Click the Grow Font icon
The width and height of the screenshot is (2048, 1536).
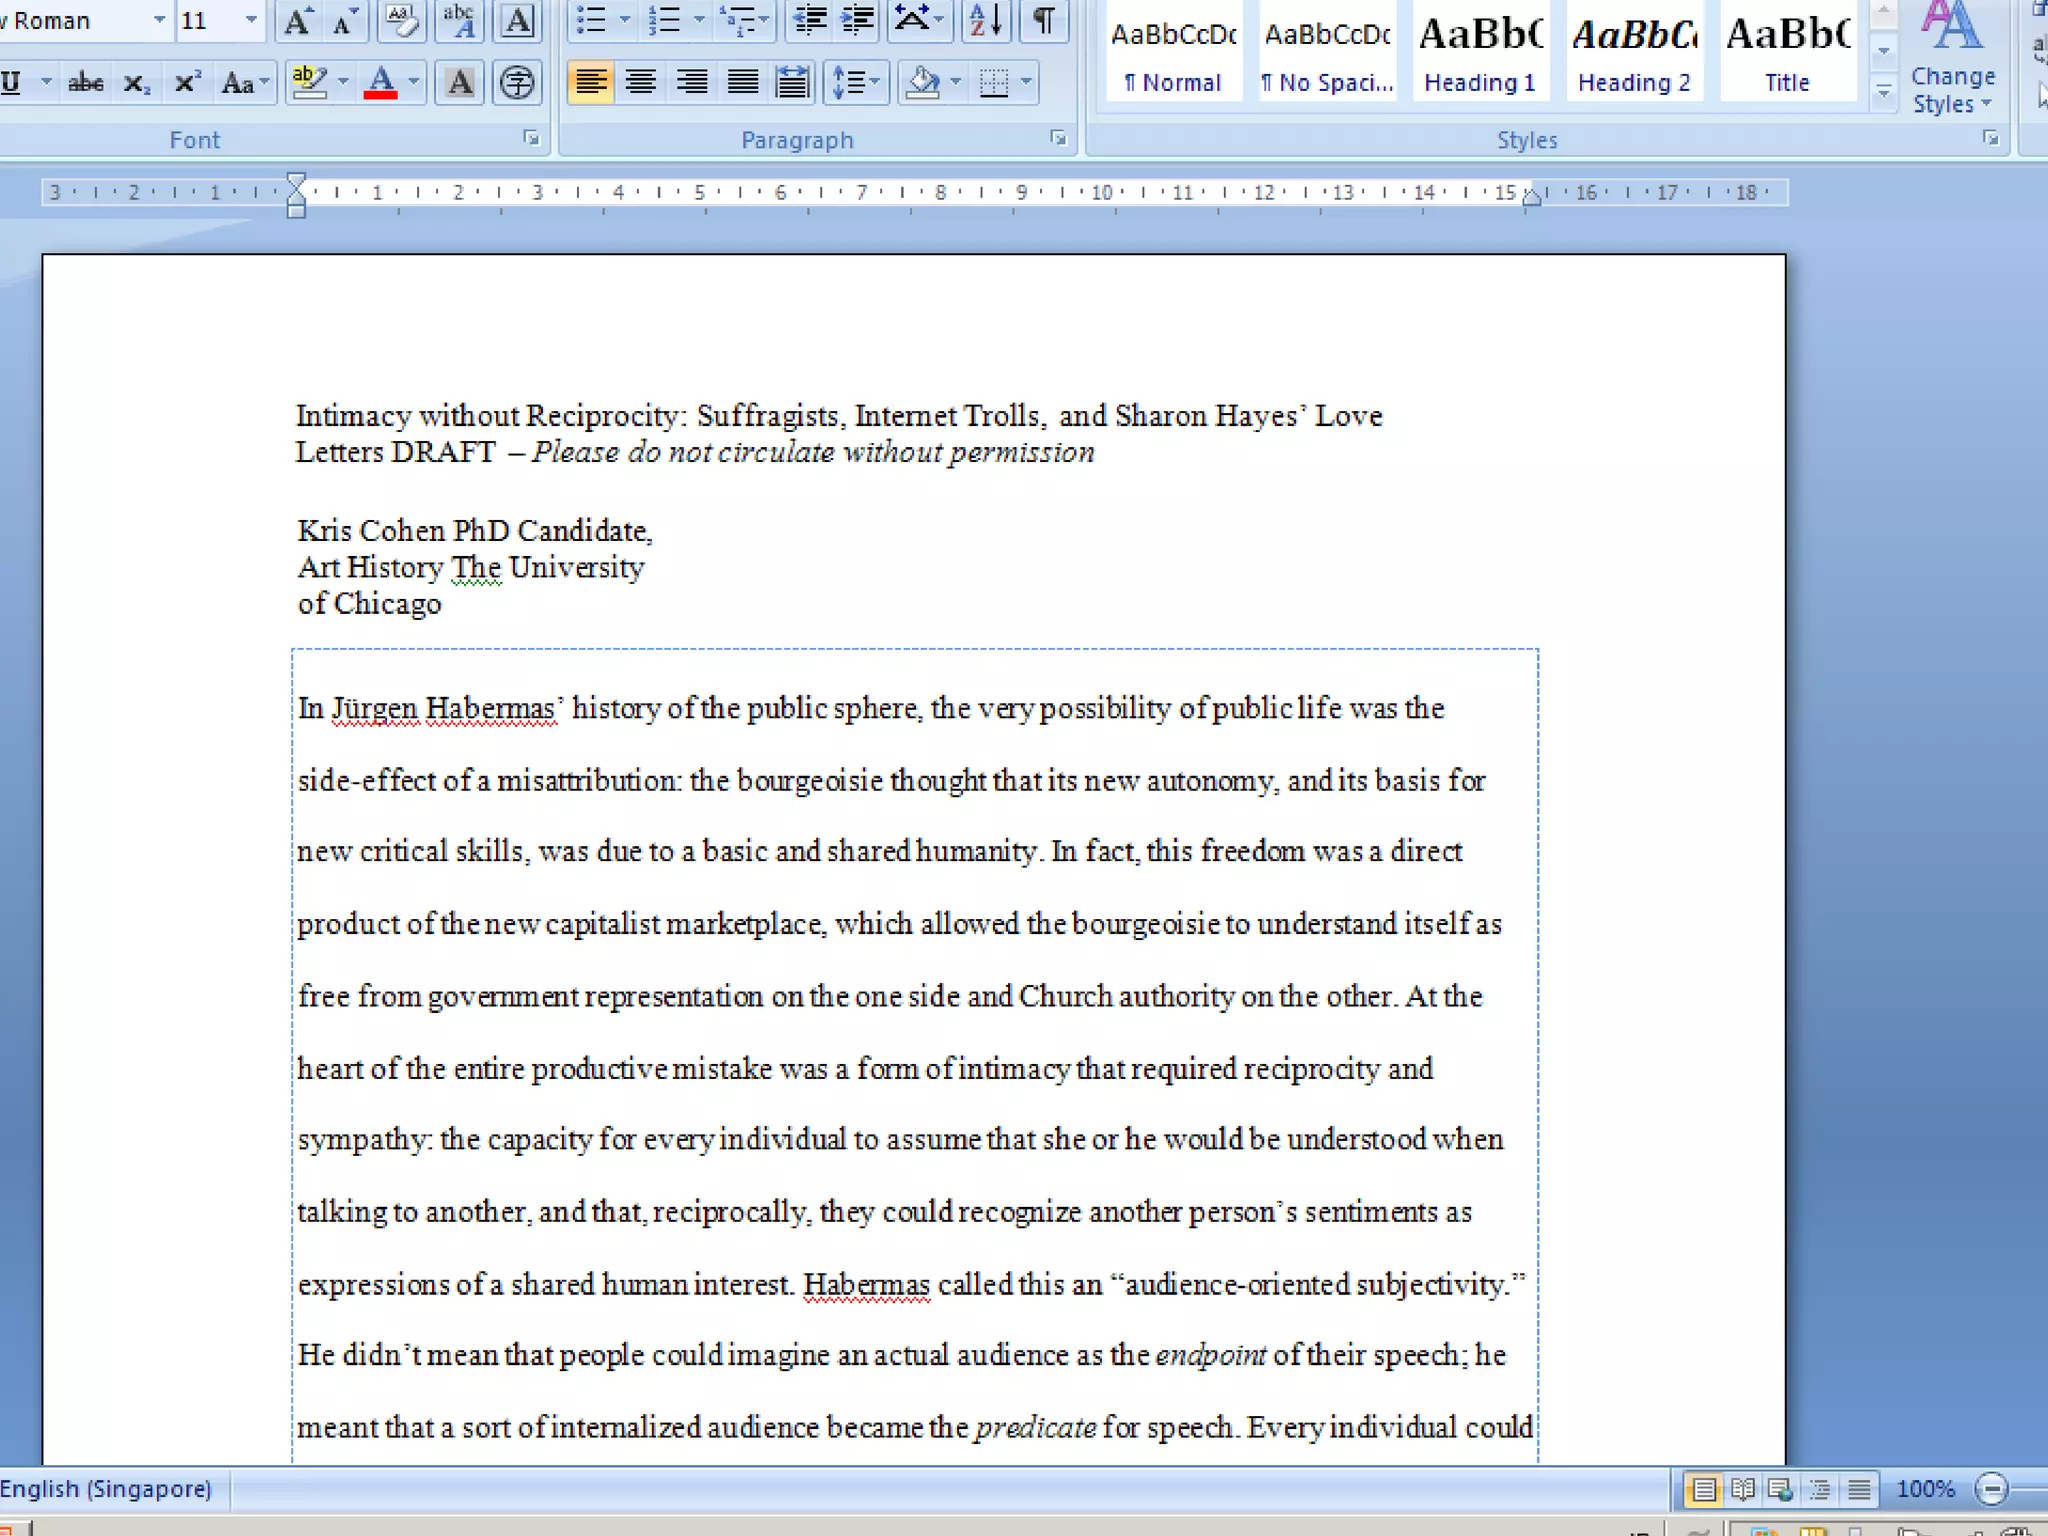coord(297,21)
